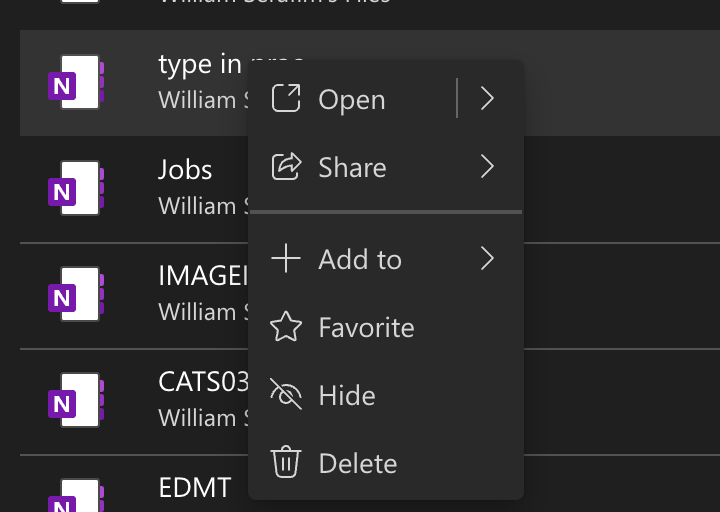Expand the Add to submenu chevron
This screenshot has height=512, width=720.
[x=487, y=259]
